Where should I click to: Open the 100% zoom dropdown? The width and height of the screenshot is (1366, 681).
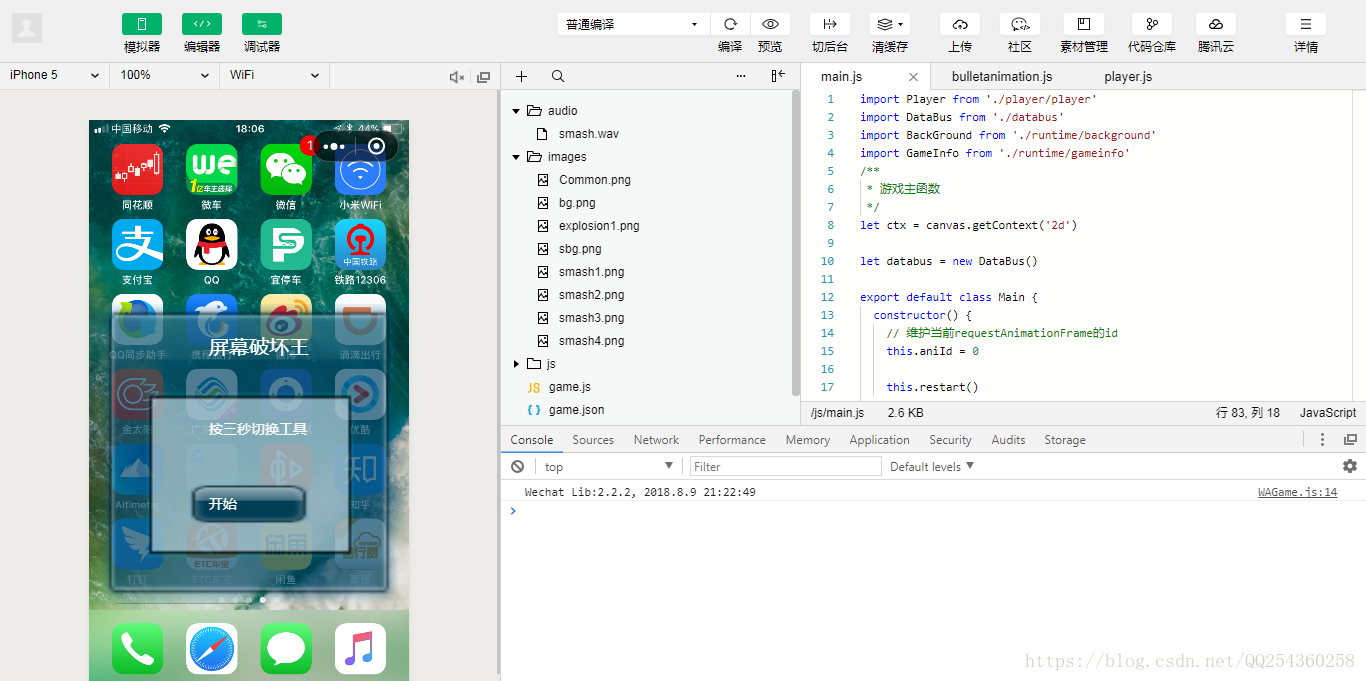(x=165, y=75)
